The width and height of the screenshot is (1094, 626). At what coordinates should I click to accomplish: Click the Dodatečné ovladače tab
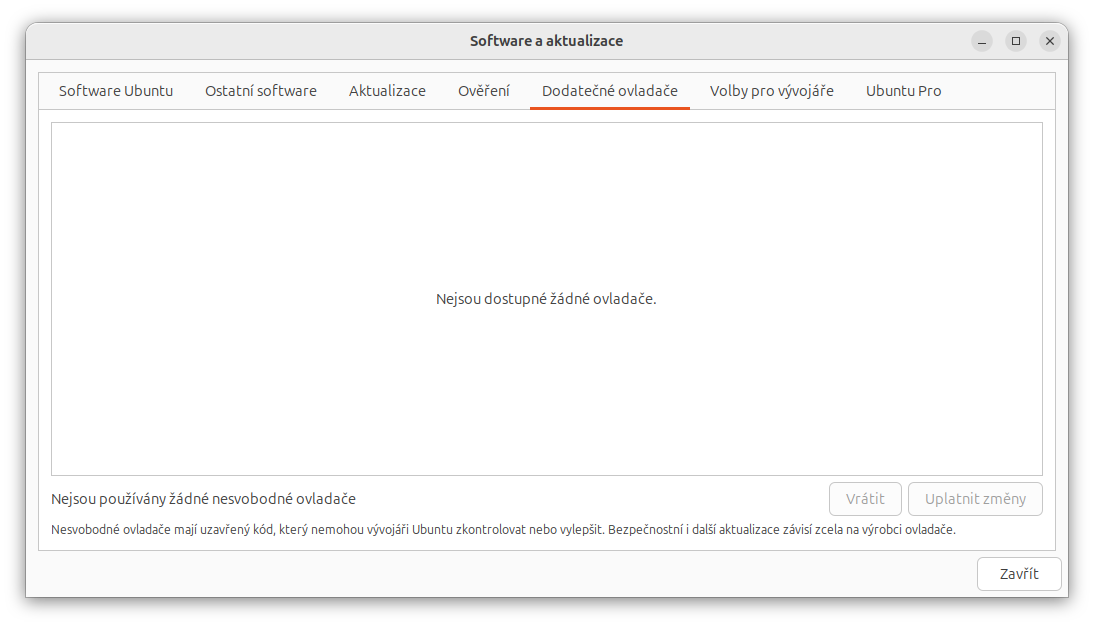[610, 91]
